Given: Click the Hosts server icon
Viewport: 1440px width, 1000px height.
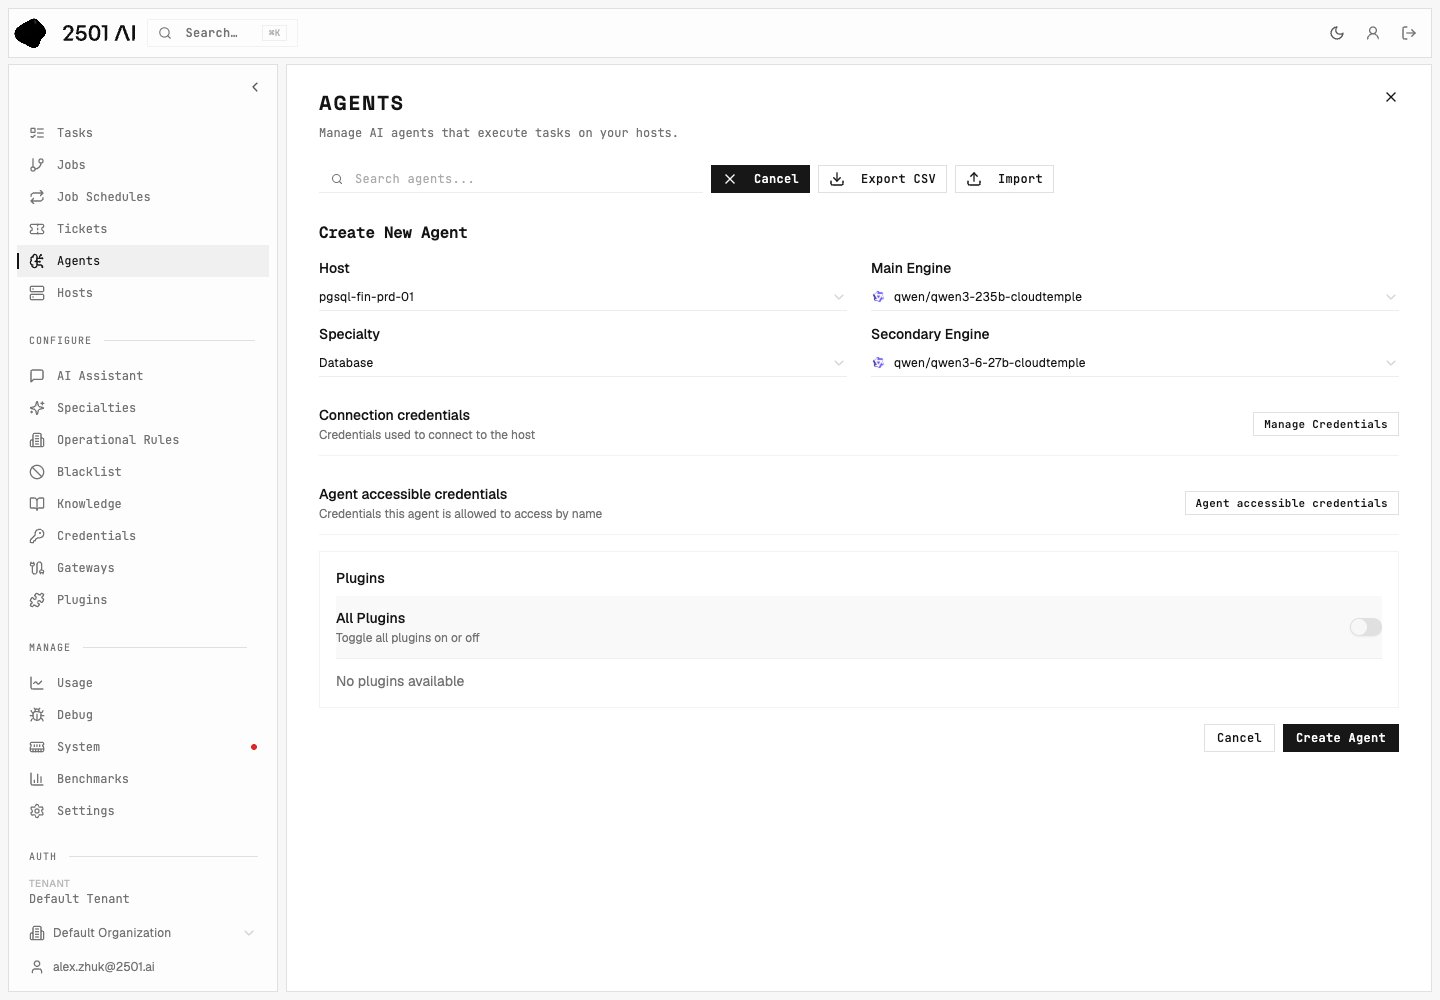Looking at the screenshot, I should coord(37,293).
